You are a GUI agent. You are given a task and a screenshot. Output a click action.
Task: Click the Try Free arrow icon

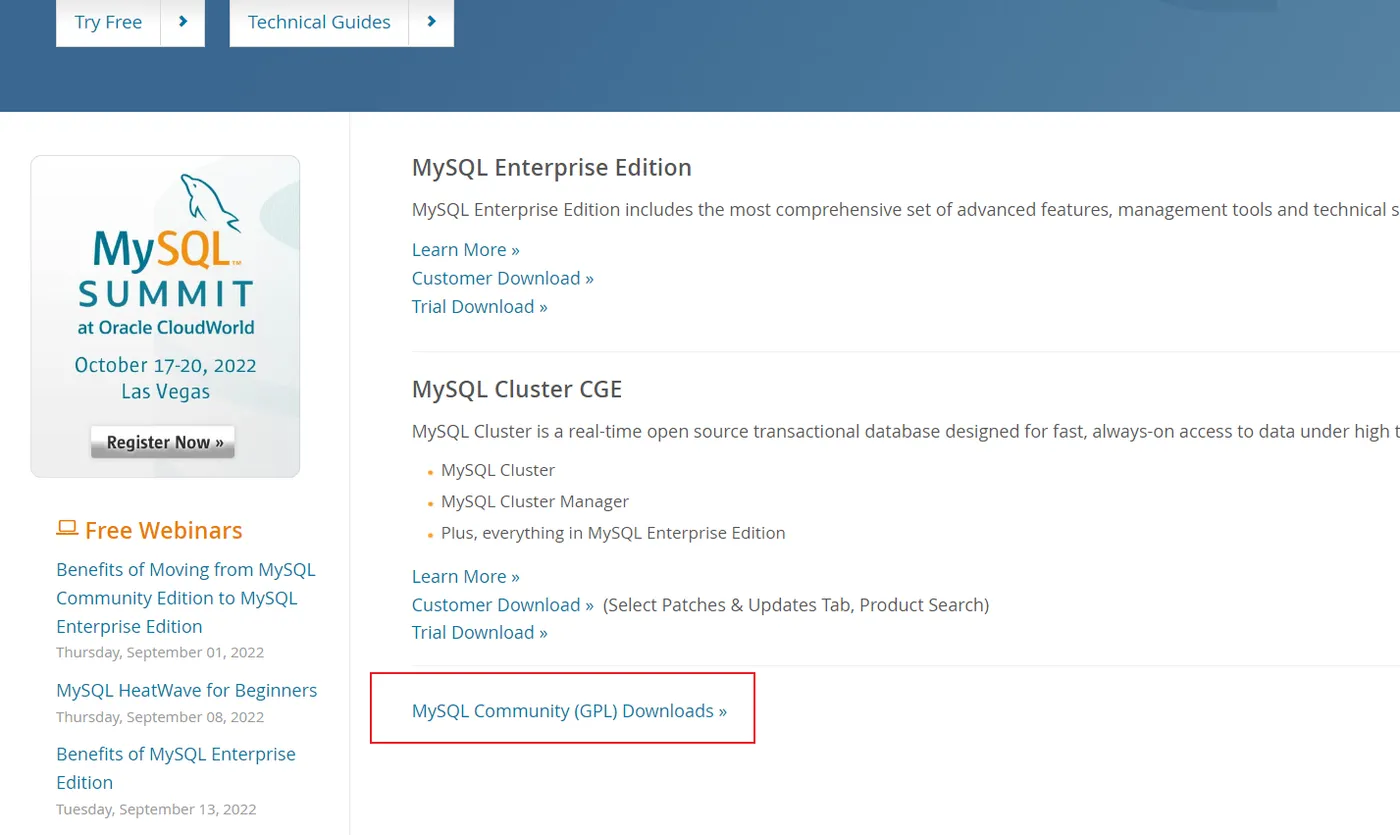183,22
